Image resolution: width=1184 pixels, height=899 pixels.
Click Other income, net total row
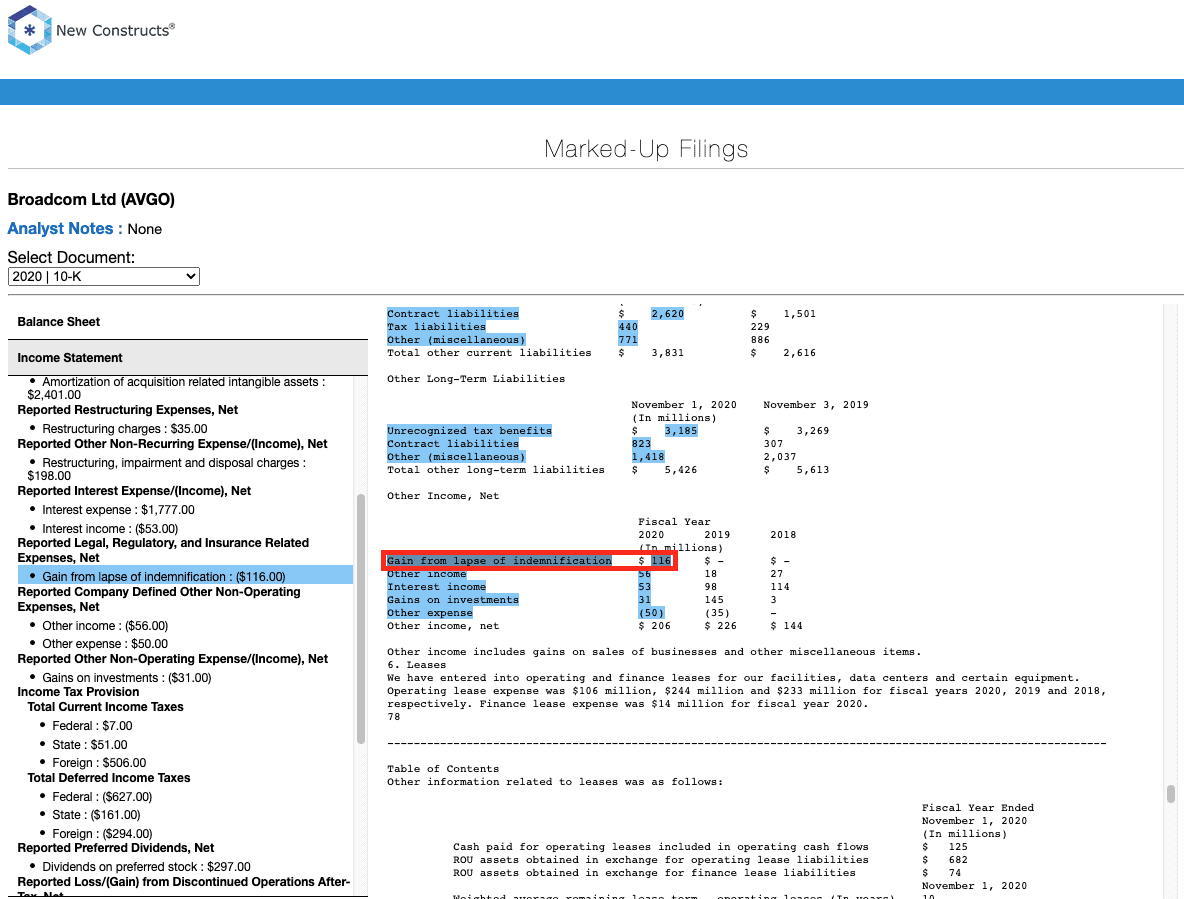point(595,627)
